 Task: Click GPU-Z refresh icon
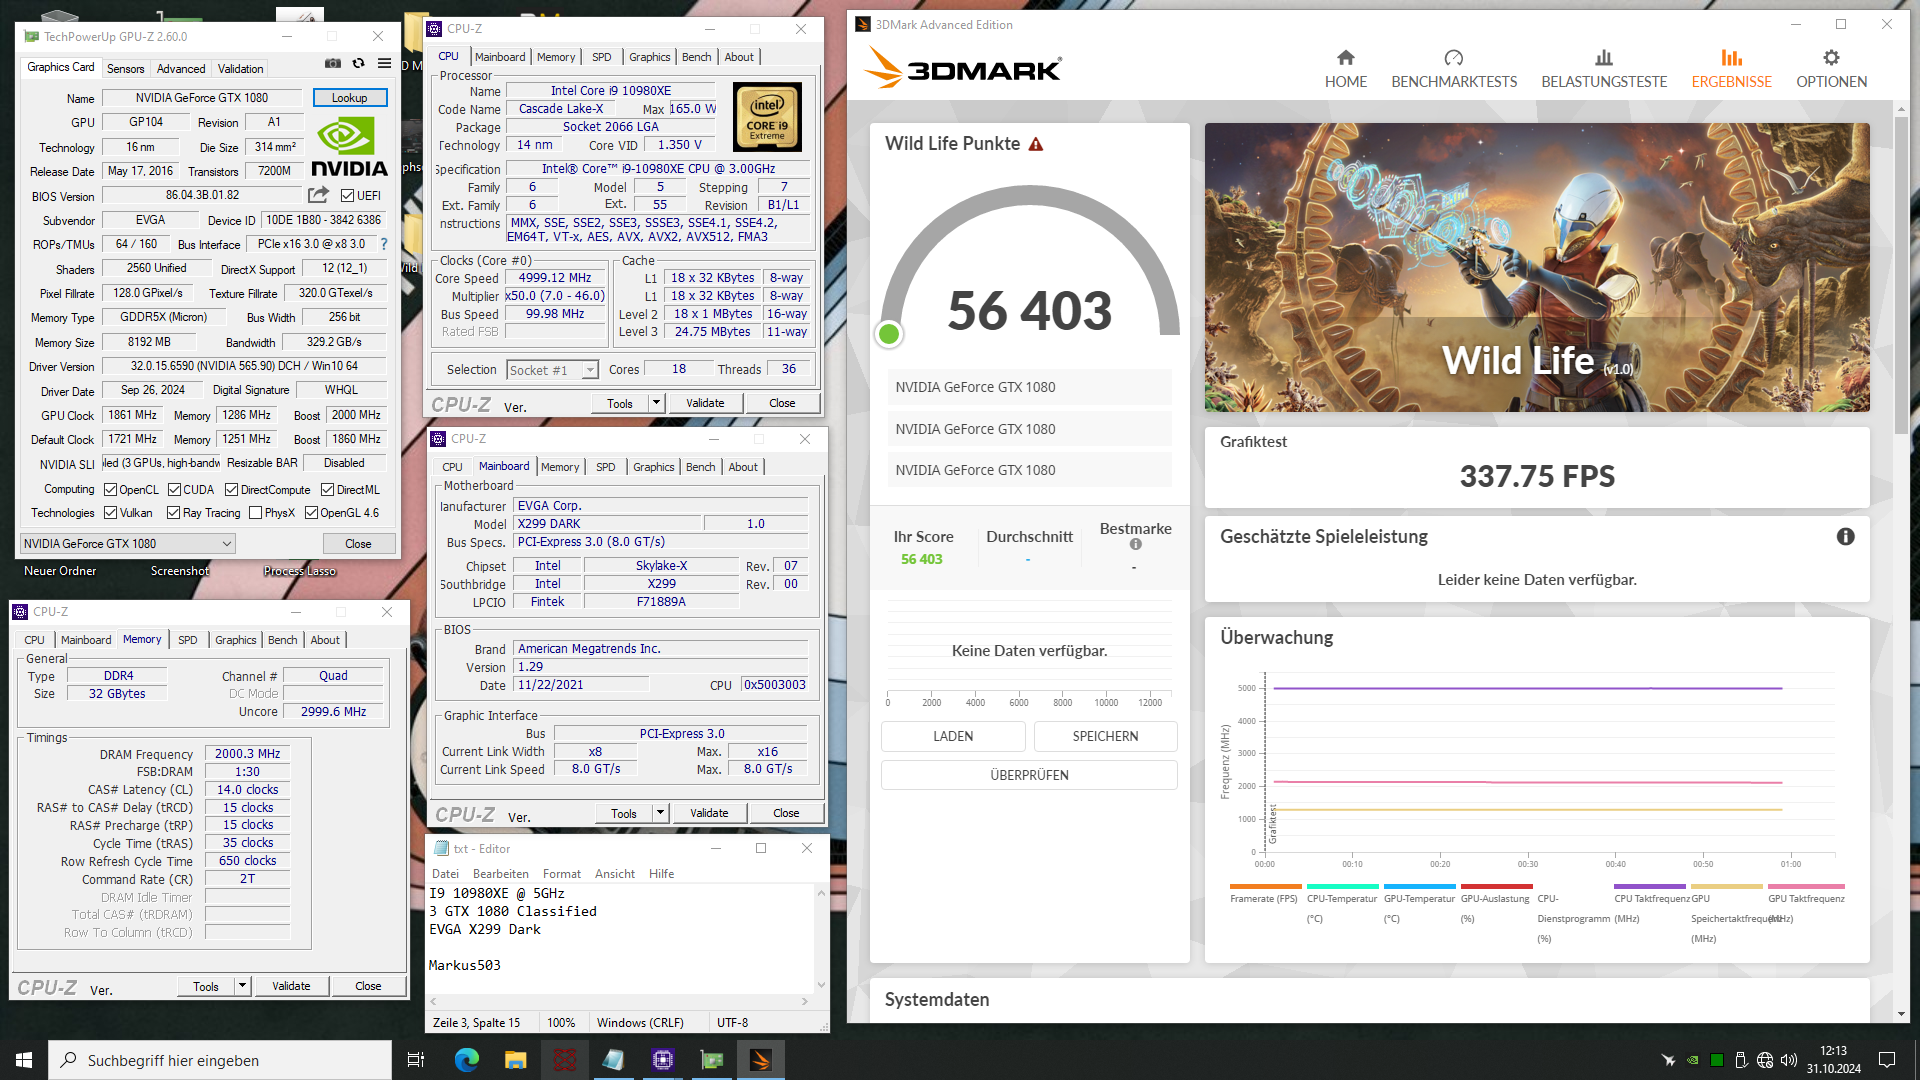[x=359, y=64]
